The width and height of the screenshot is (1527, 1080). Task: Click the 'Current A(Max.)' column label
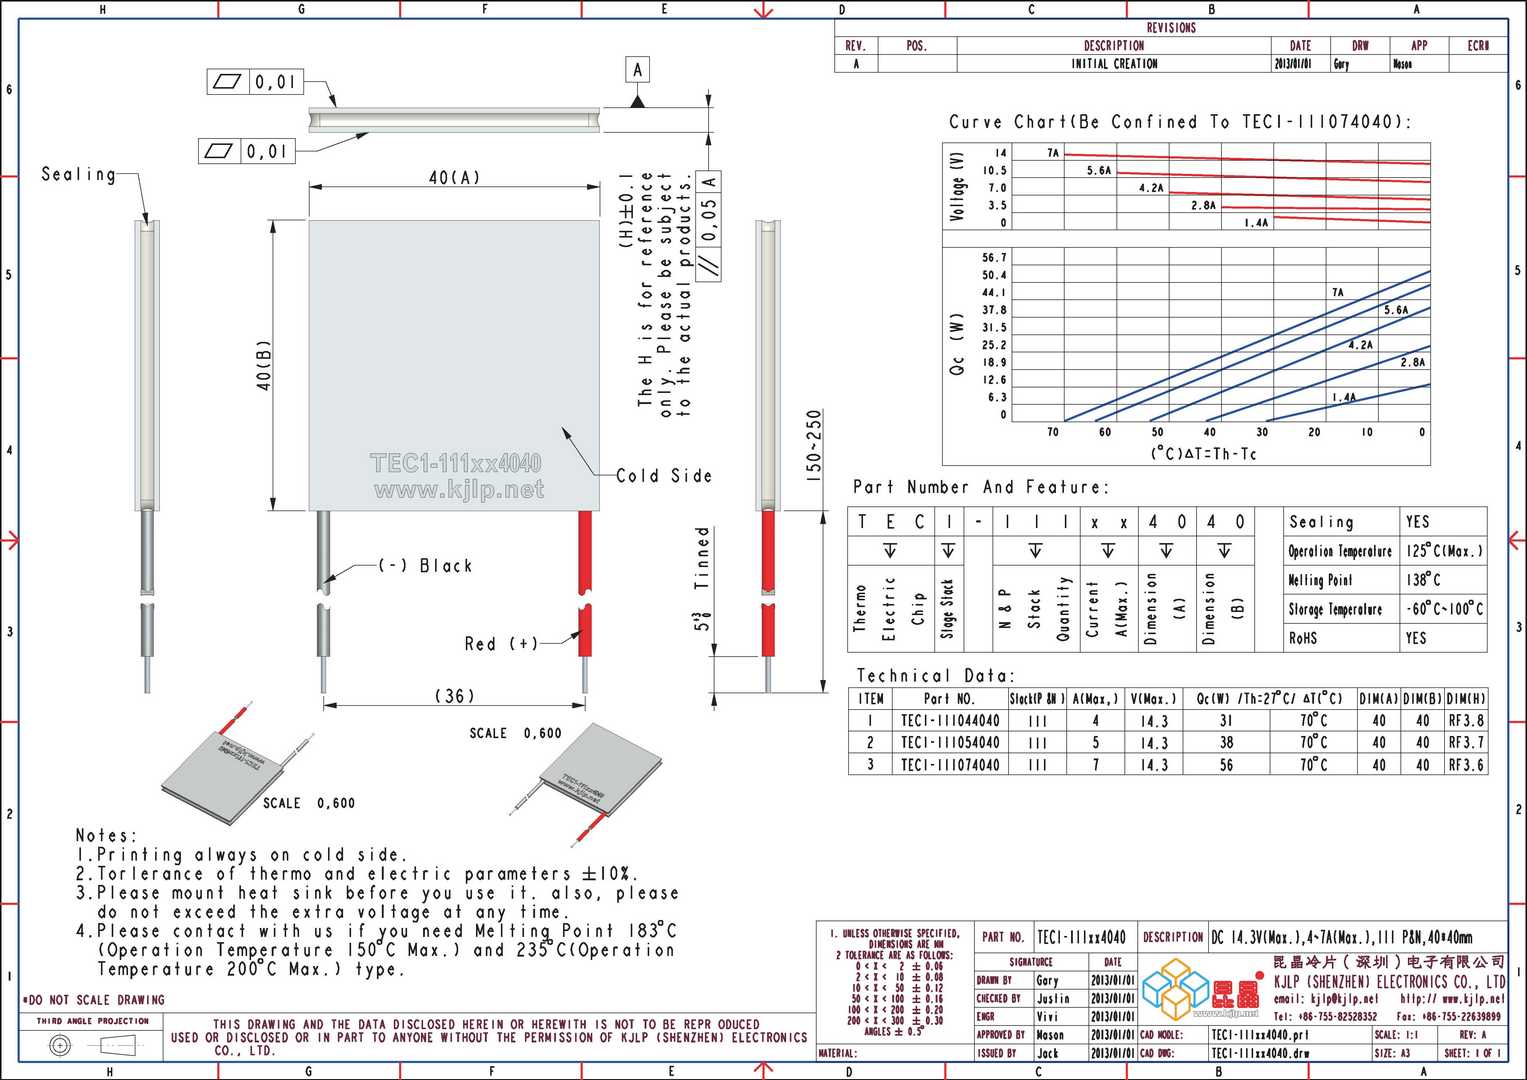(x=1106, y=607)
